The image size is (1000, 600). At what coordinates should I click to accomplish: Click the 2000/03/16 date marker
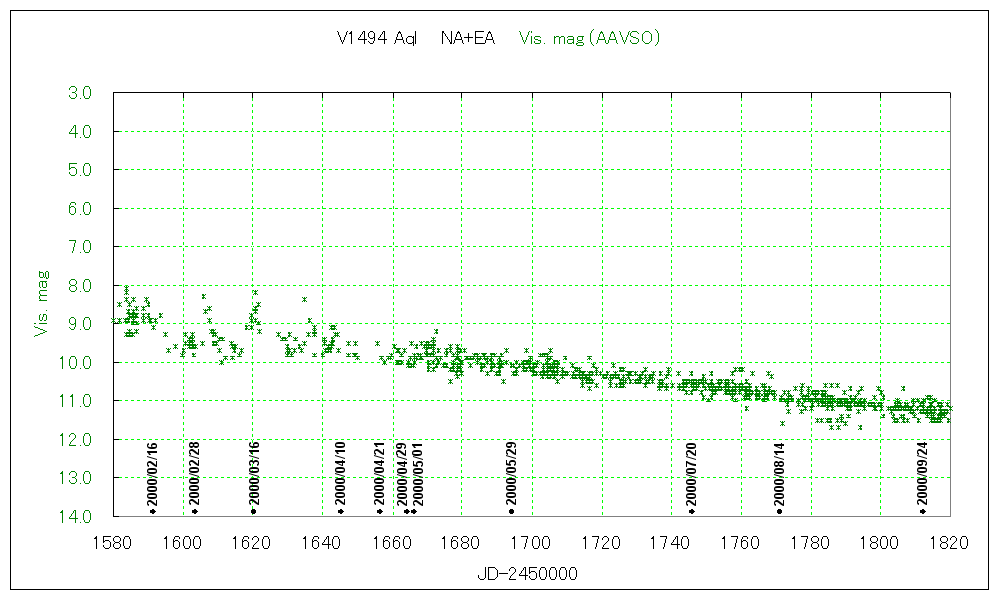(x=254, y=476)
